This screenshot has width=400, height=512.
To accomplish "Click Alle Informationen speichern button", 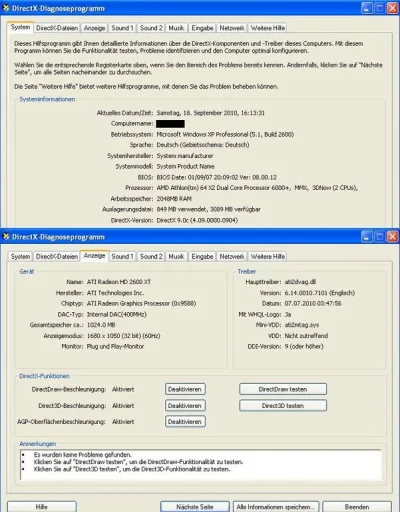I will pyautogui.click(x=276, y=507).
